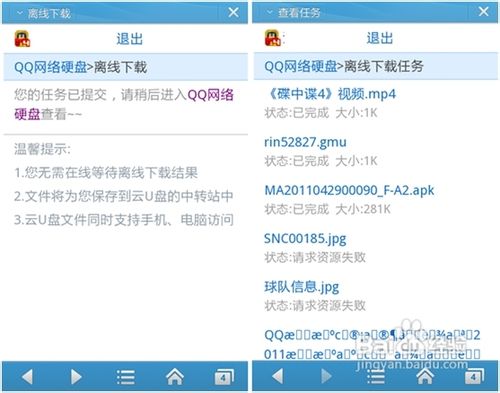The image size is (500, 393).
Task: Go home via the house icon in the right screen
Action: 425,376
